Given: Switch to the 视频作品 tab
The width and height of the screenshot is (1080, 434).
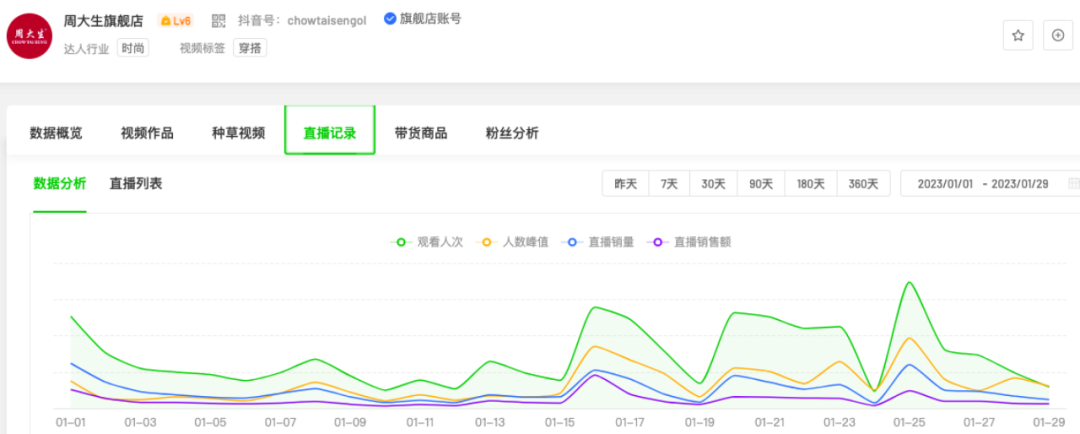Looking at the screenshot, I should pyautogui.click(x=147, y=133).
